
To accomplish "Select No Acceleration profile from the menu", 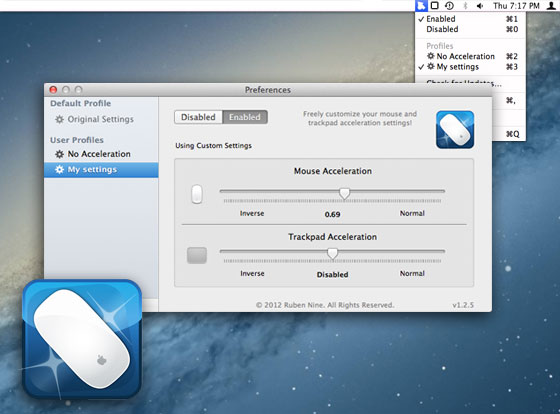I will (x=470, y=56).
